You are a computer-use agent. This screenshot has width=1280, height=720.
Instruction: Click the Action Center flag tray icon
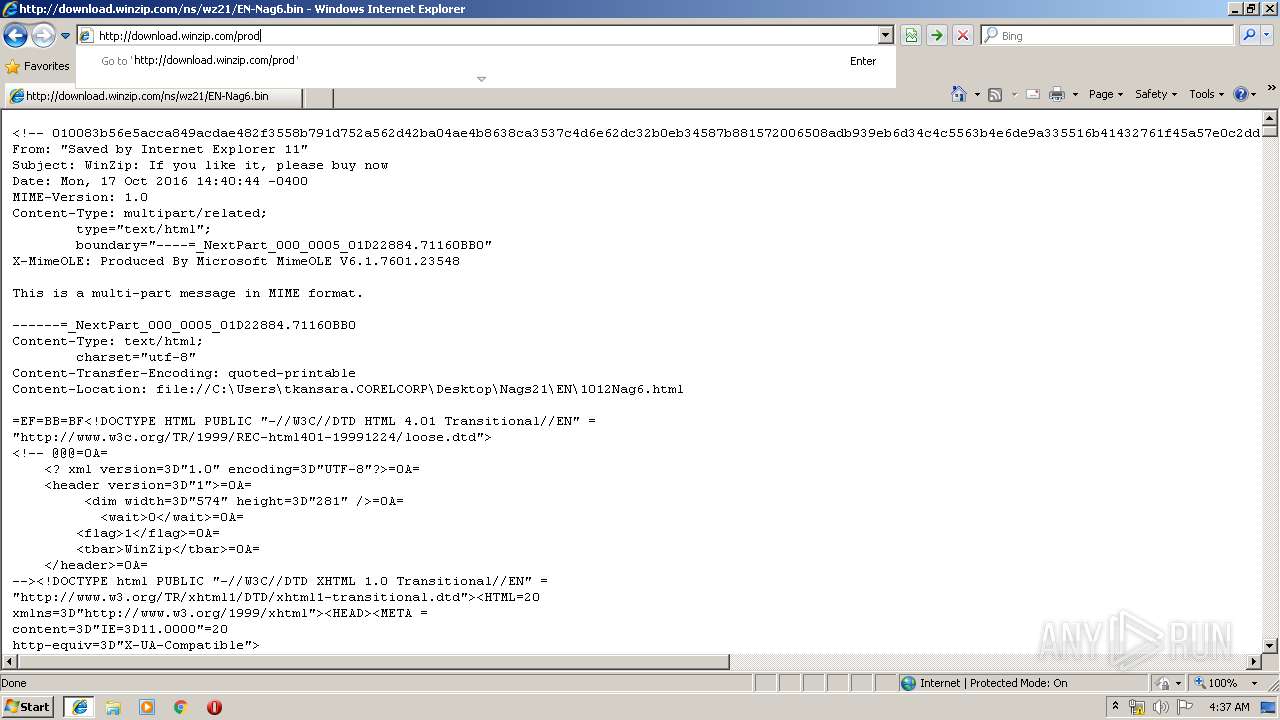1185,707
